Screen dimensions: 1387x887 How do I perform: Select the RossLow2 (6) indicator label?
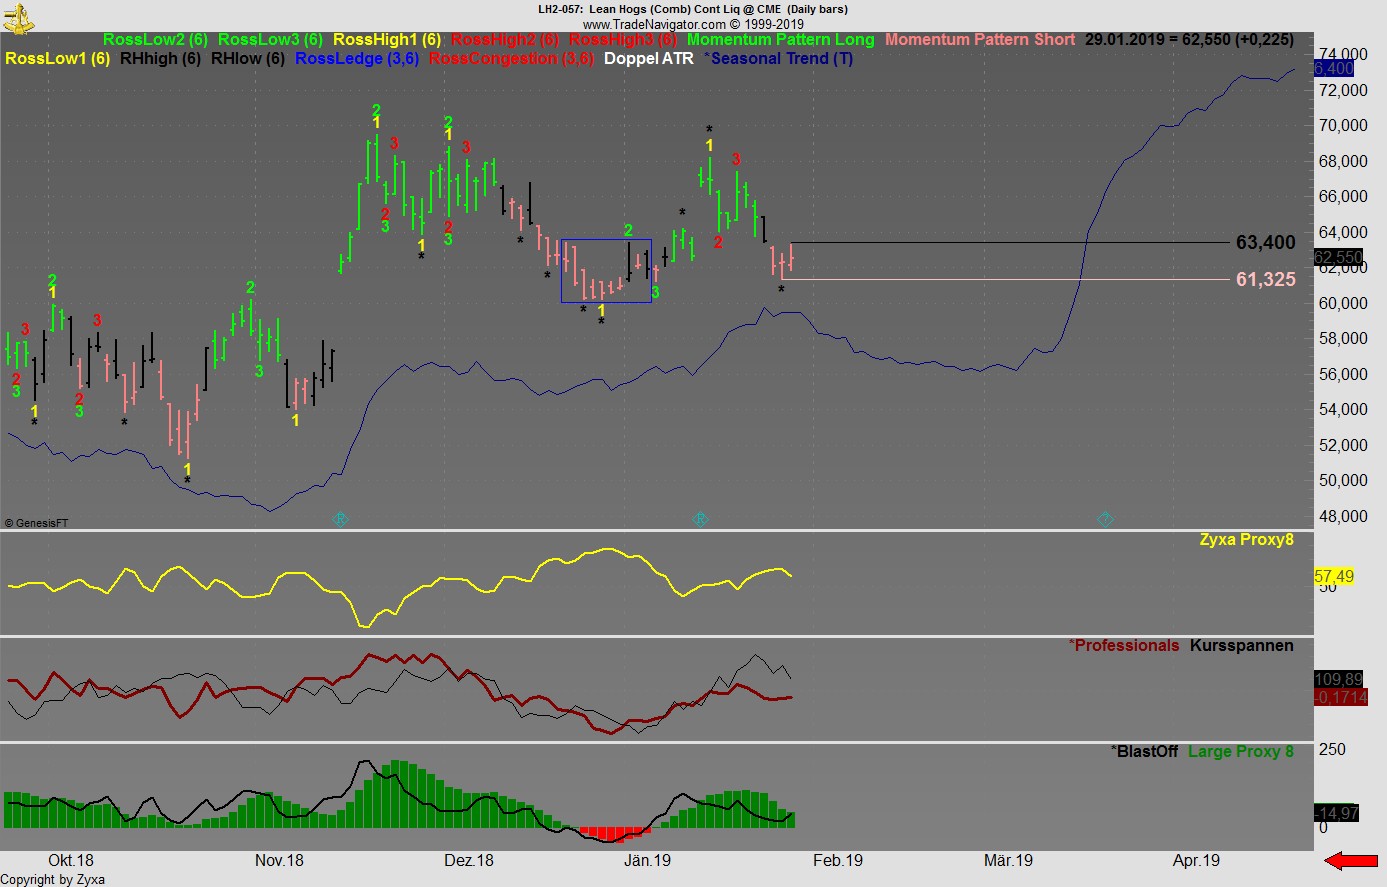point(155,40)
